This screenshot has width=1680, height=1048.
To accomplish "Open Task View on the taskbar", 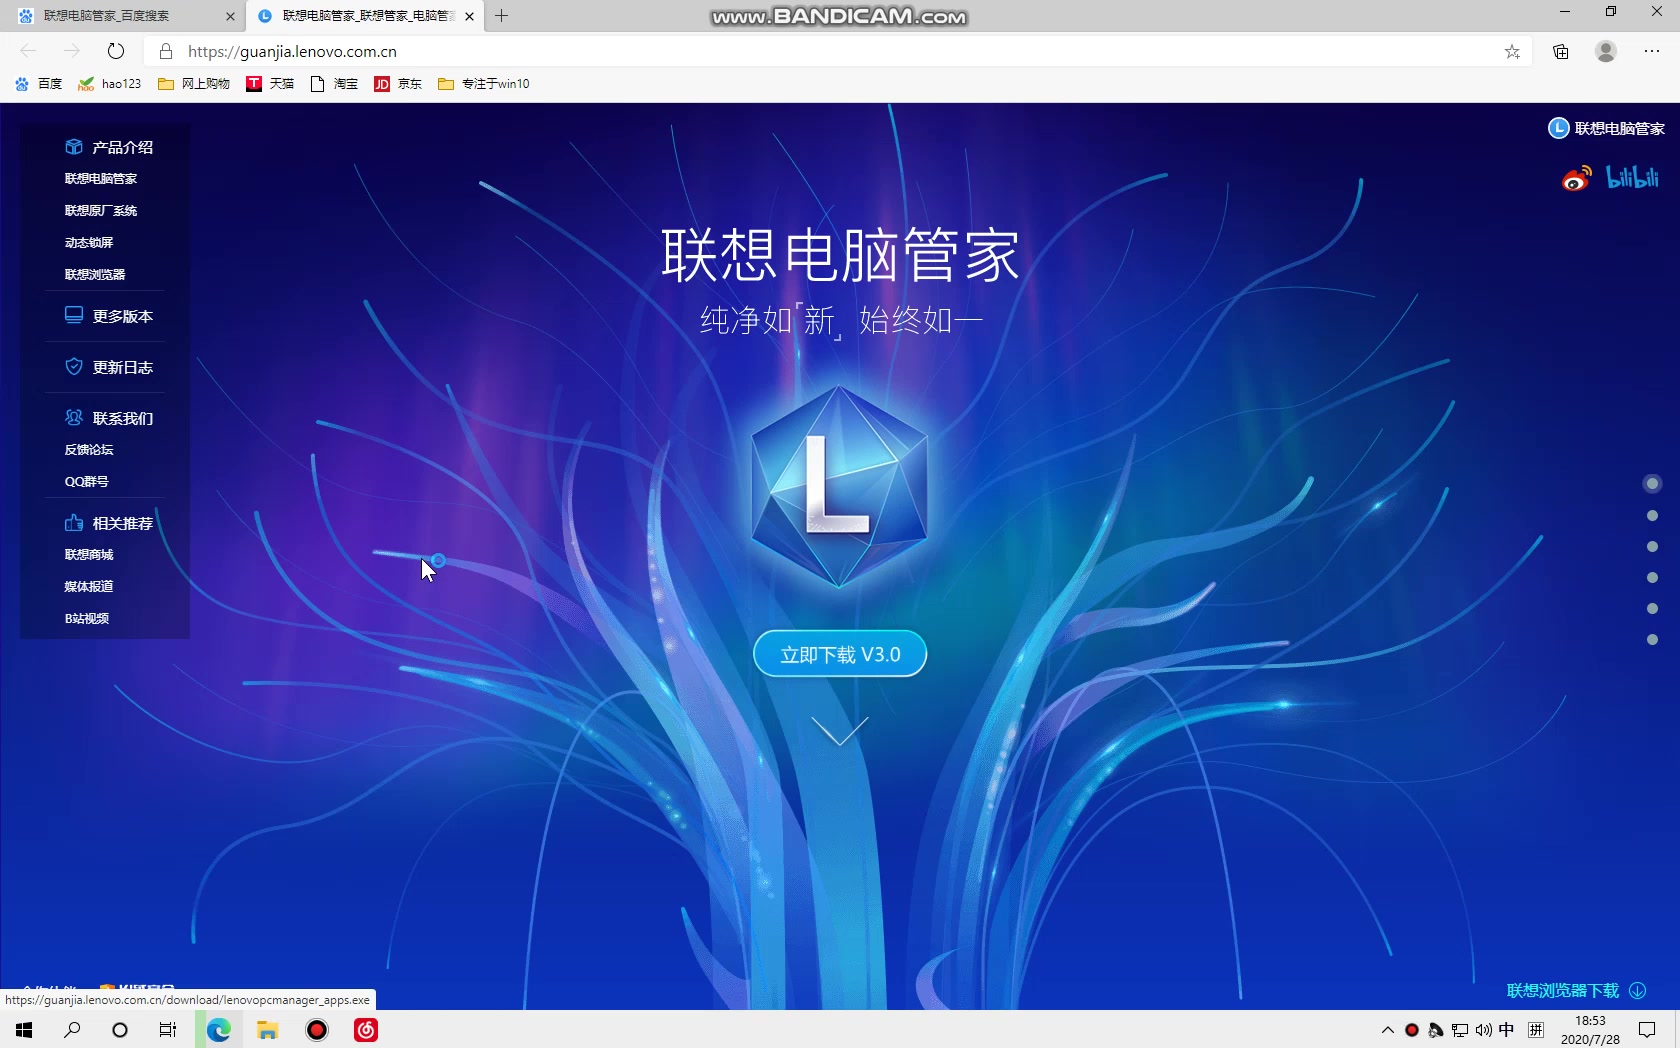I will coord(168,1030).
